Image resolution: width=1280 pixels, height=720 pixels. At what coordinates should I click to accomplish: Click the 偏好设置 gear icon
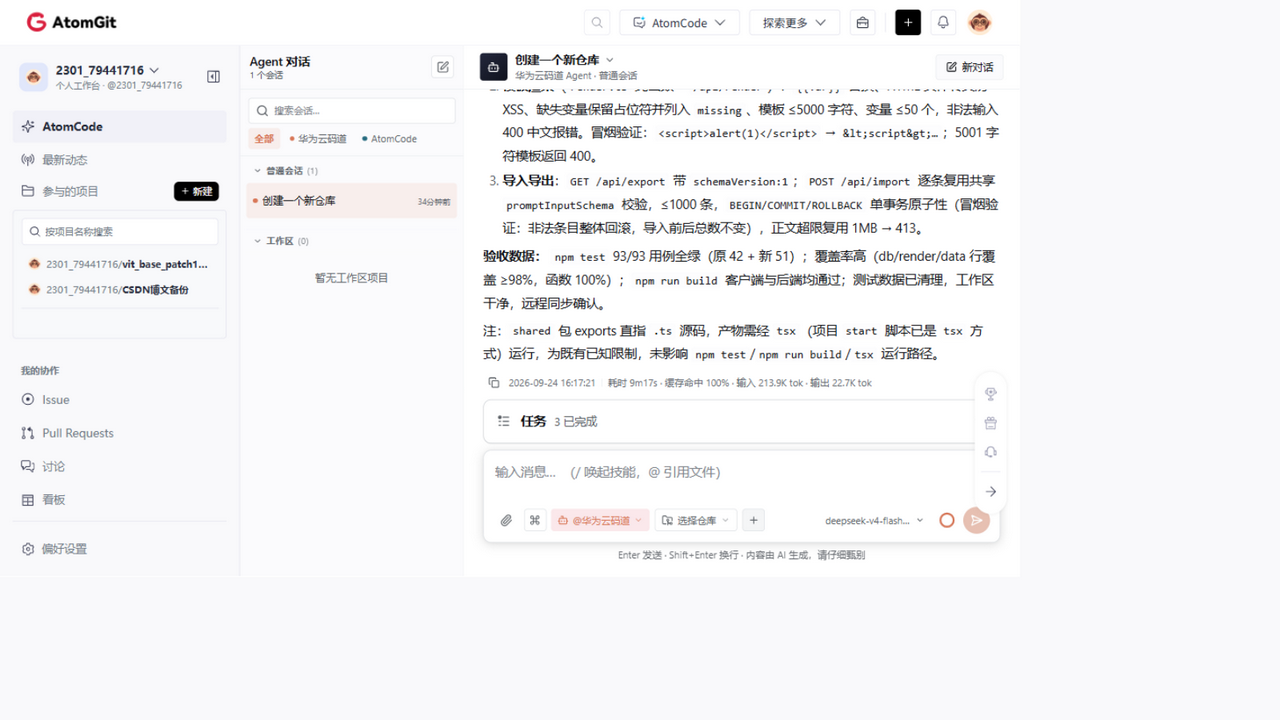click(x=28, y=549)
